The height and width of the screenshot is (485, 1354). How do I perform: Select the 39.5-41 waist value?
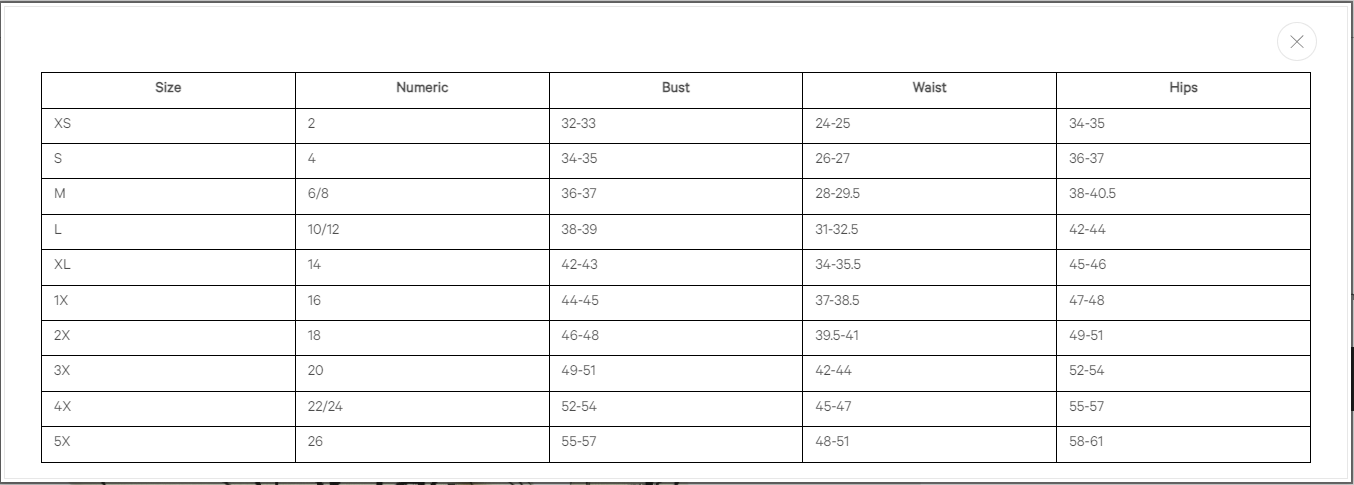(837, 336)
